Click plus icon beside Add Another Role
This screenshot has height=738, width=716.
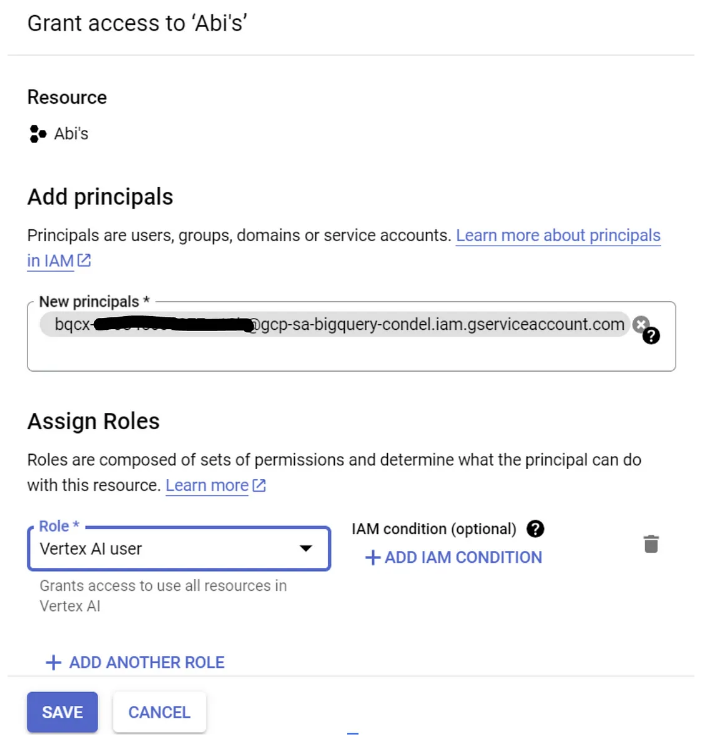(54, 662)
